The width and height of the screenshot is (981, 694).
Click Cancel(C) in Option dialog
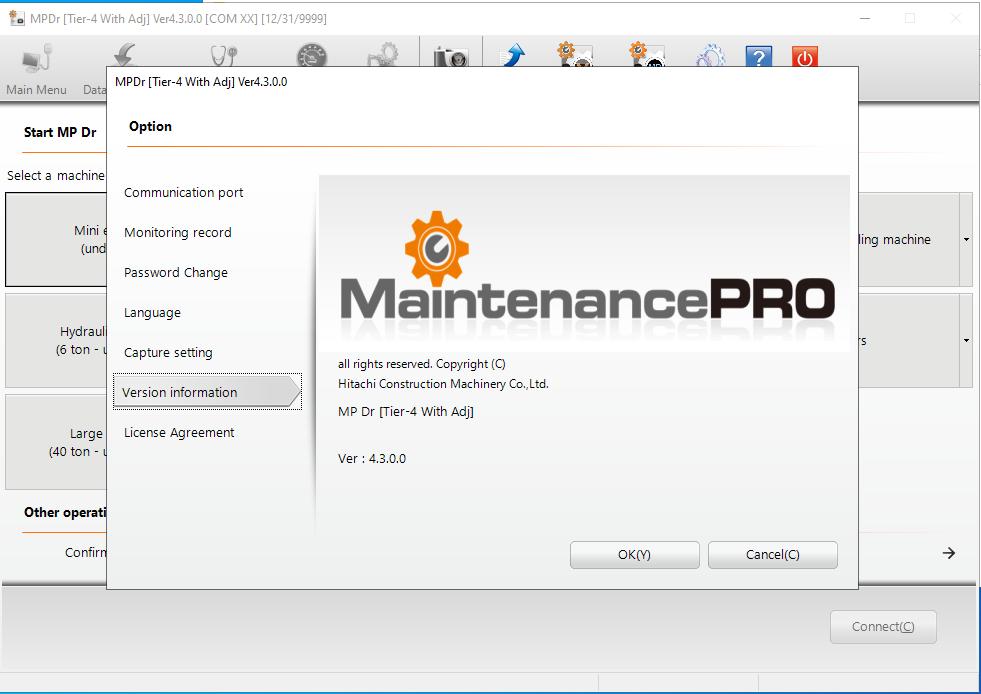pos(773,555)
